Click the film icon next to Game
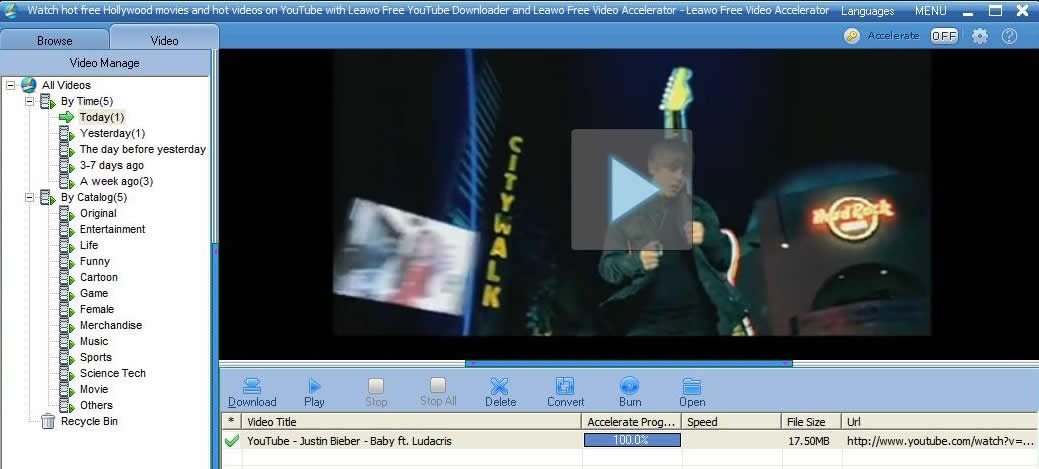Screen dimensions: 1039x469 pyautogui.click(x=67, y=293)
